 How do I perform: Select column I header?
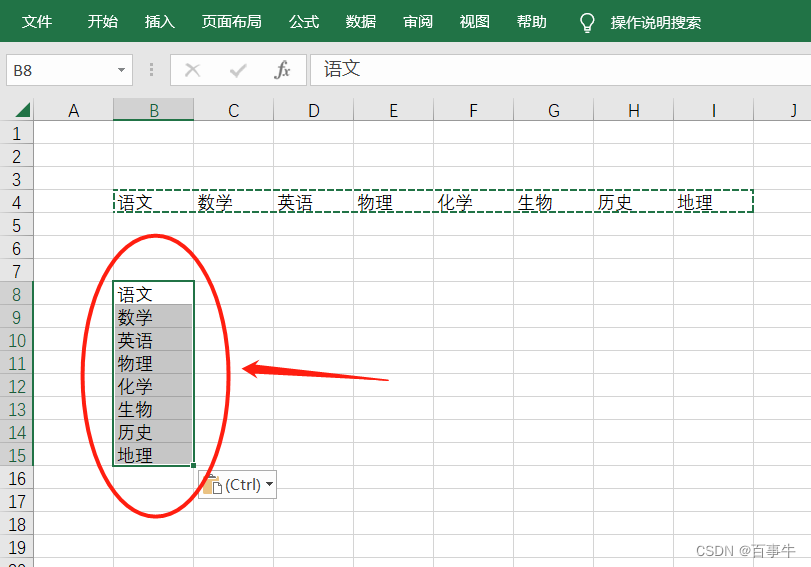click(x=714, y=110)
